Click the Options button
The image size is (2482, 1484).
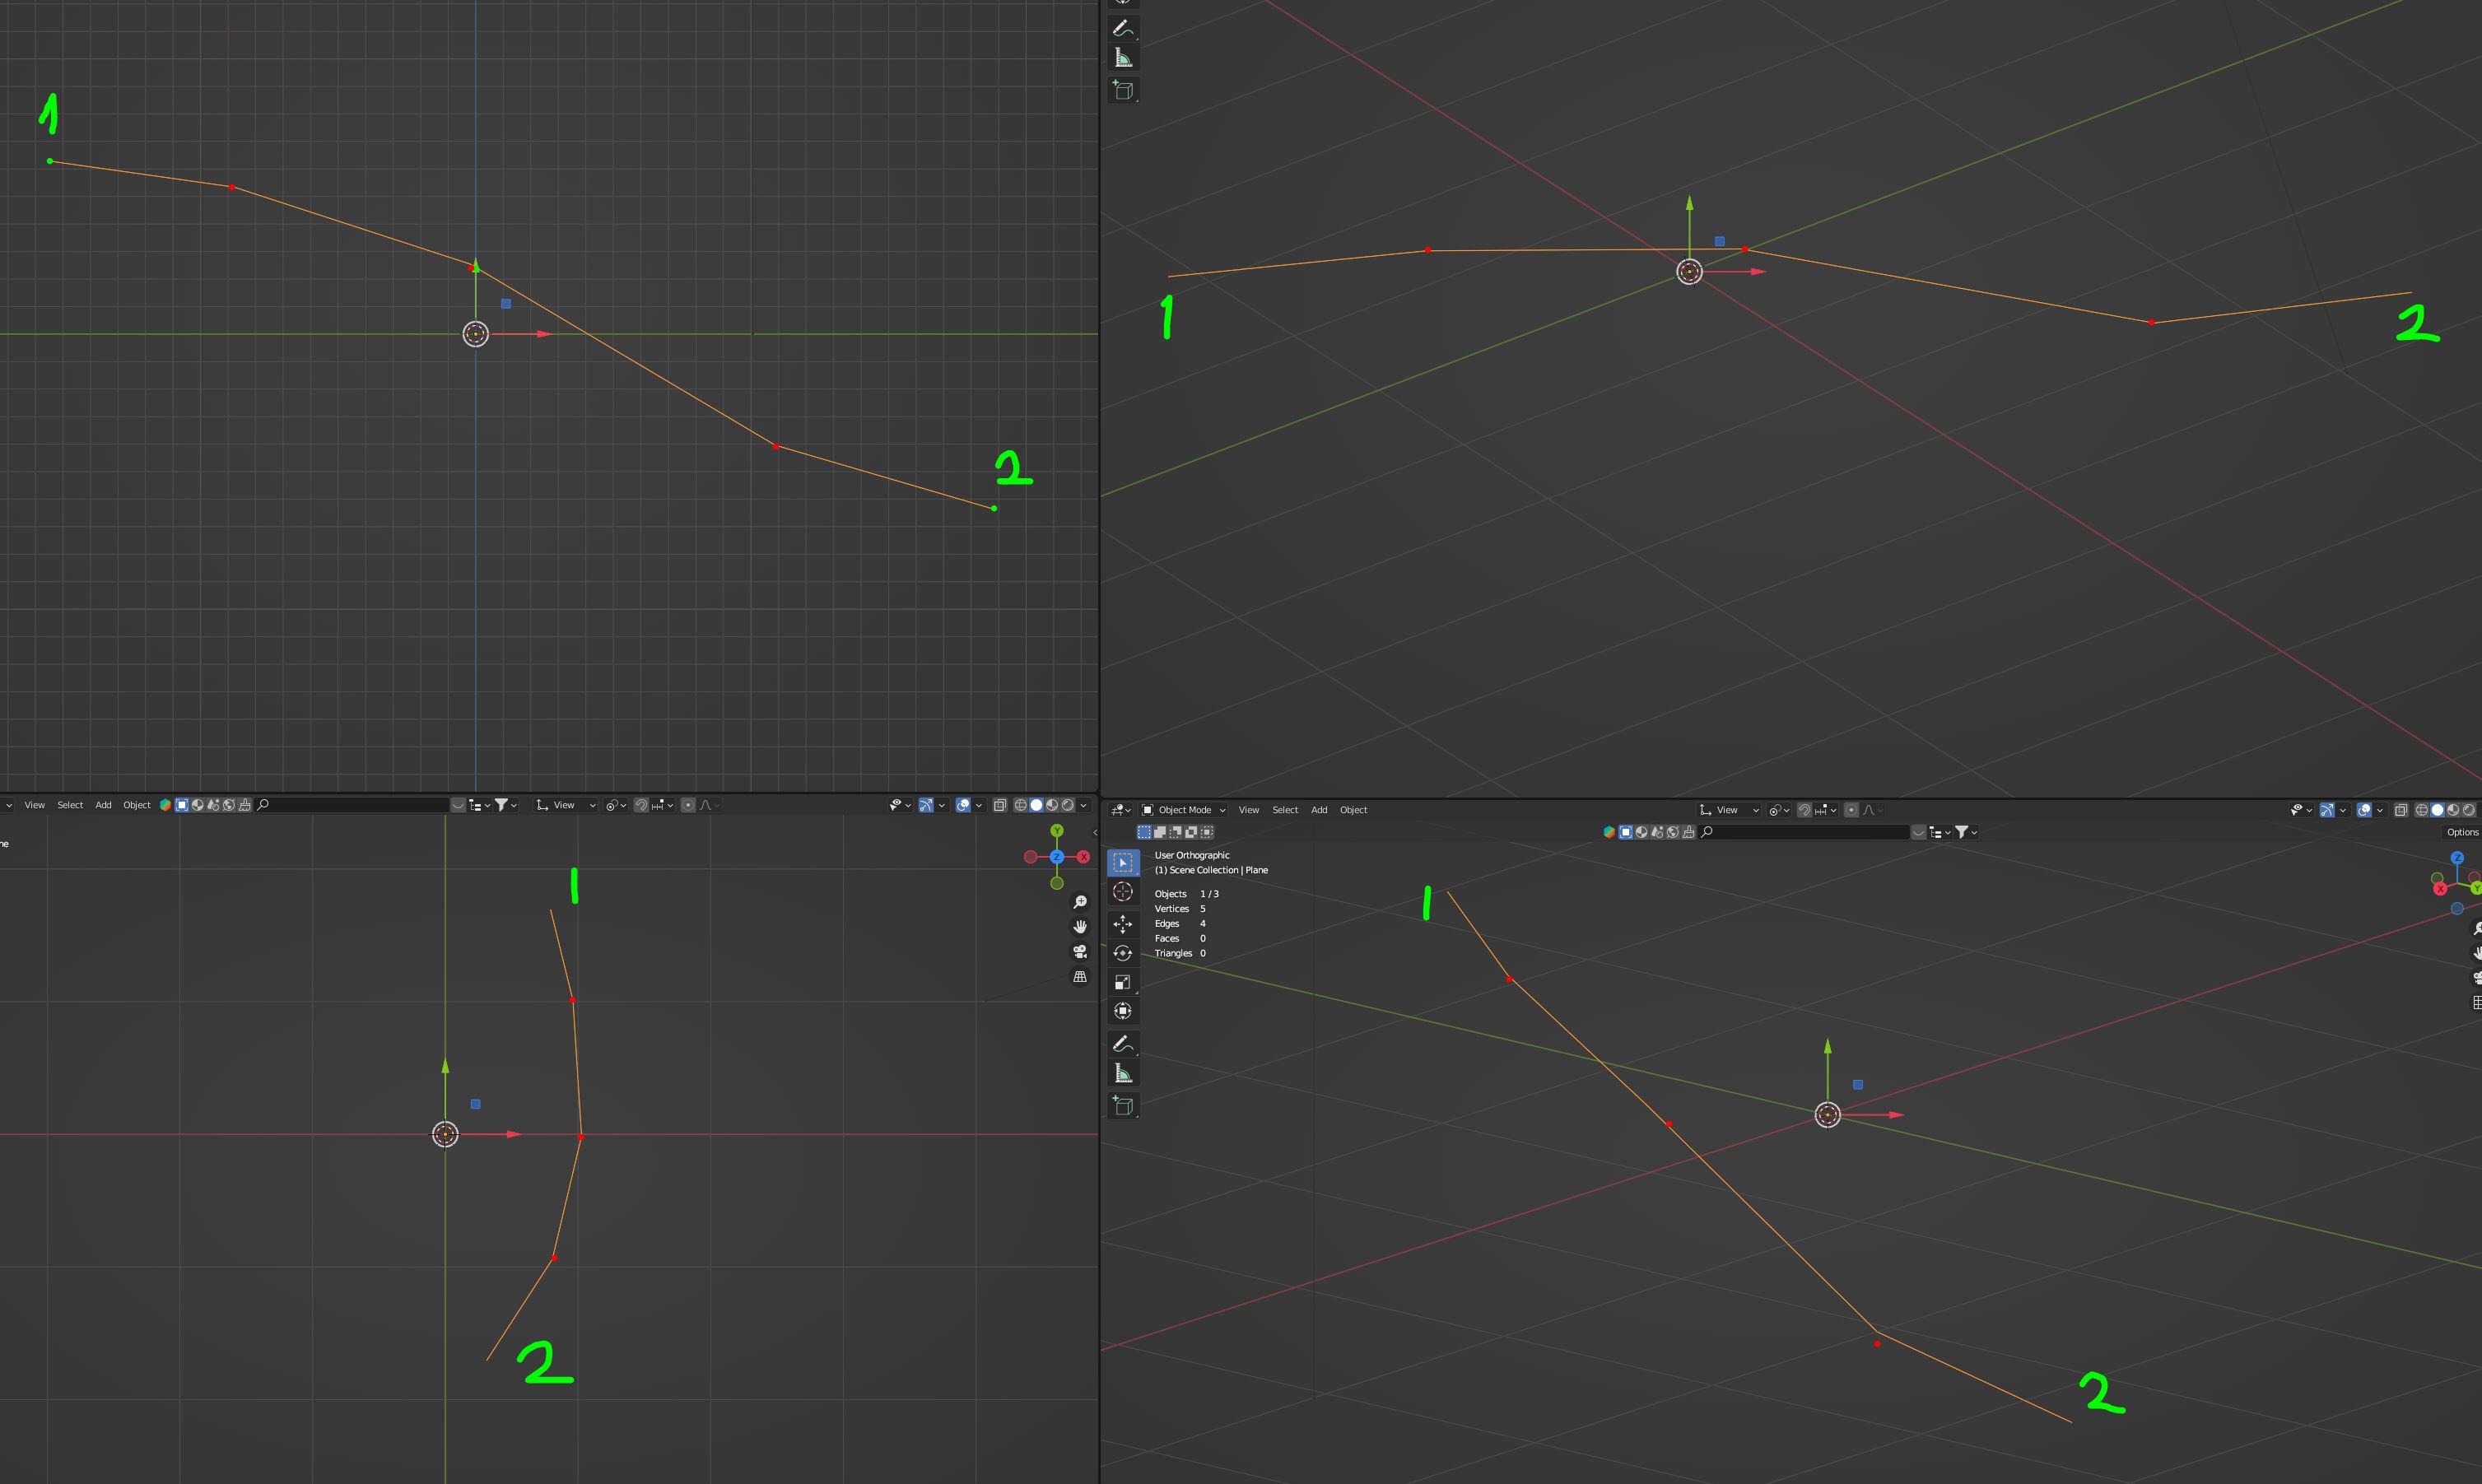coord(2462,832)
